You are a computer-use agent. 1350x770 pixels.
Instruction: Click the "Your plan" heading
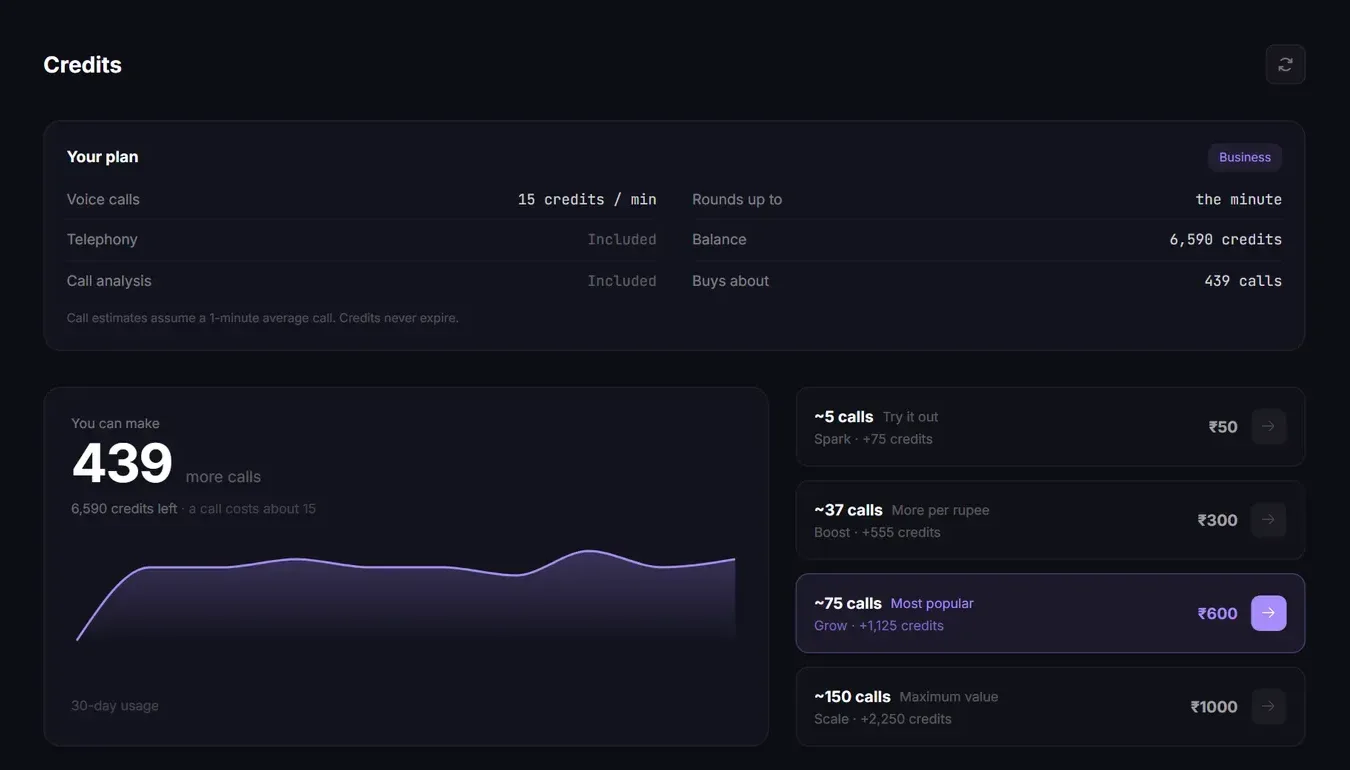(x=102, y=157)
